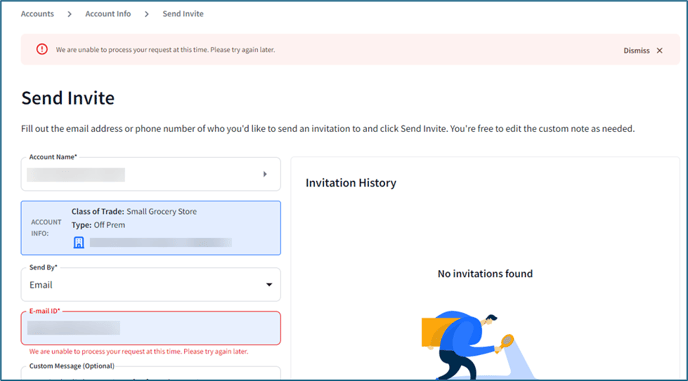688x381 pixels.
Task: Close the error banner with X icon
Action: click(x=659, y=50)
